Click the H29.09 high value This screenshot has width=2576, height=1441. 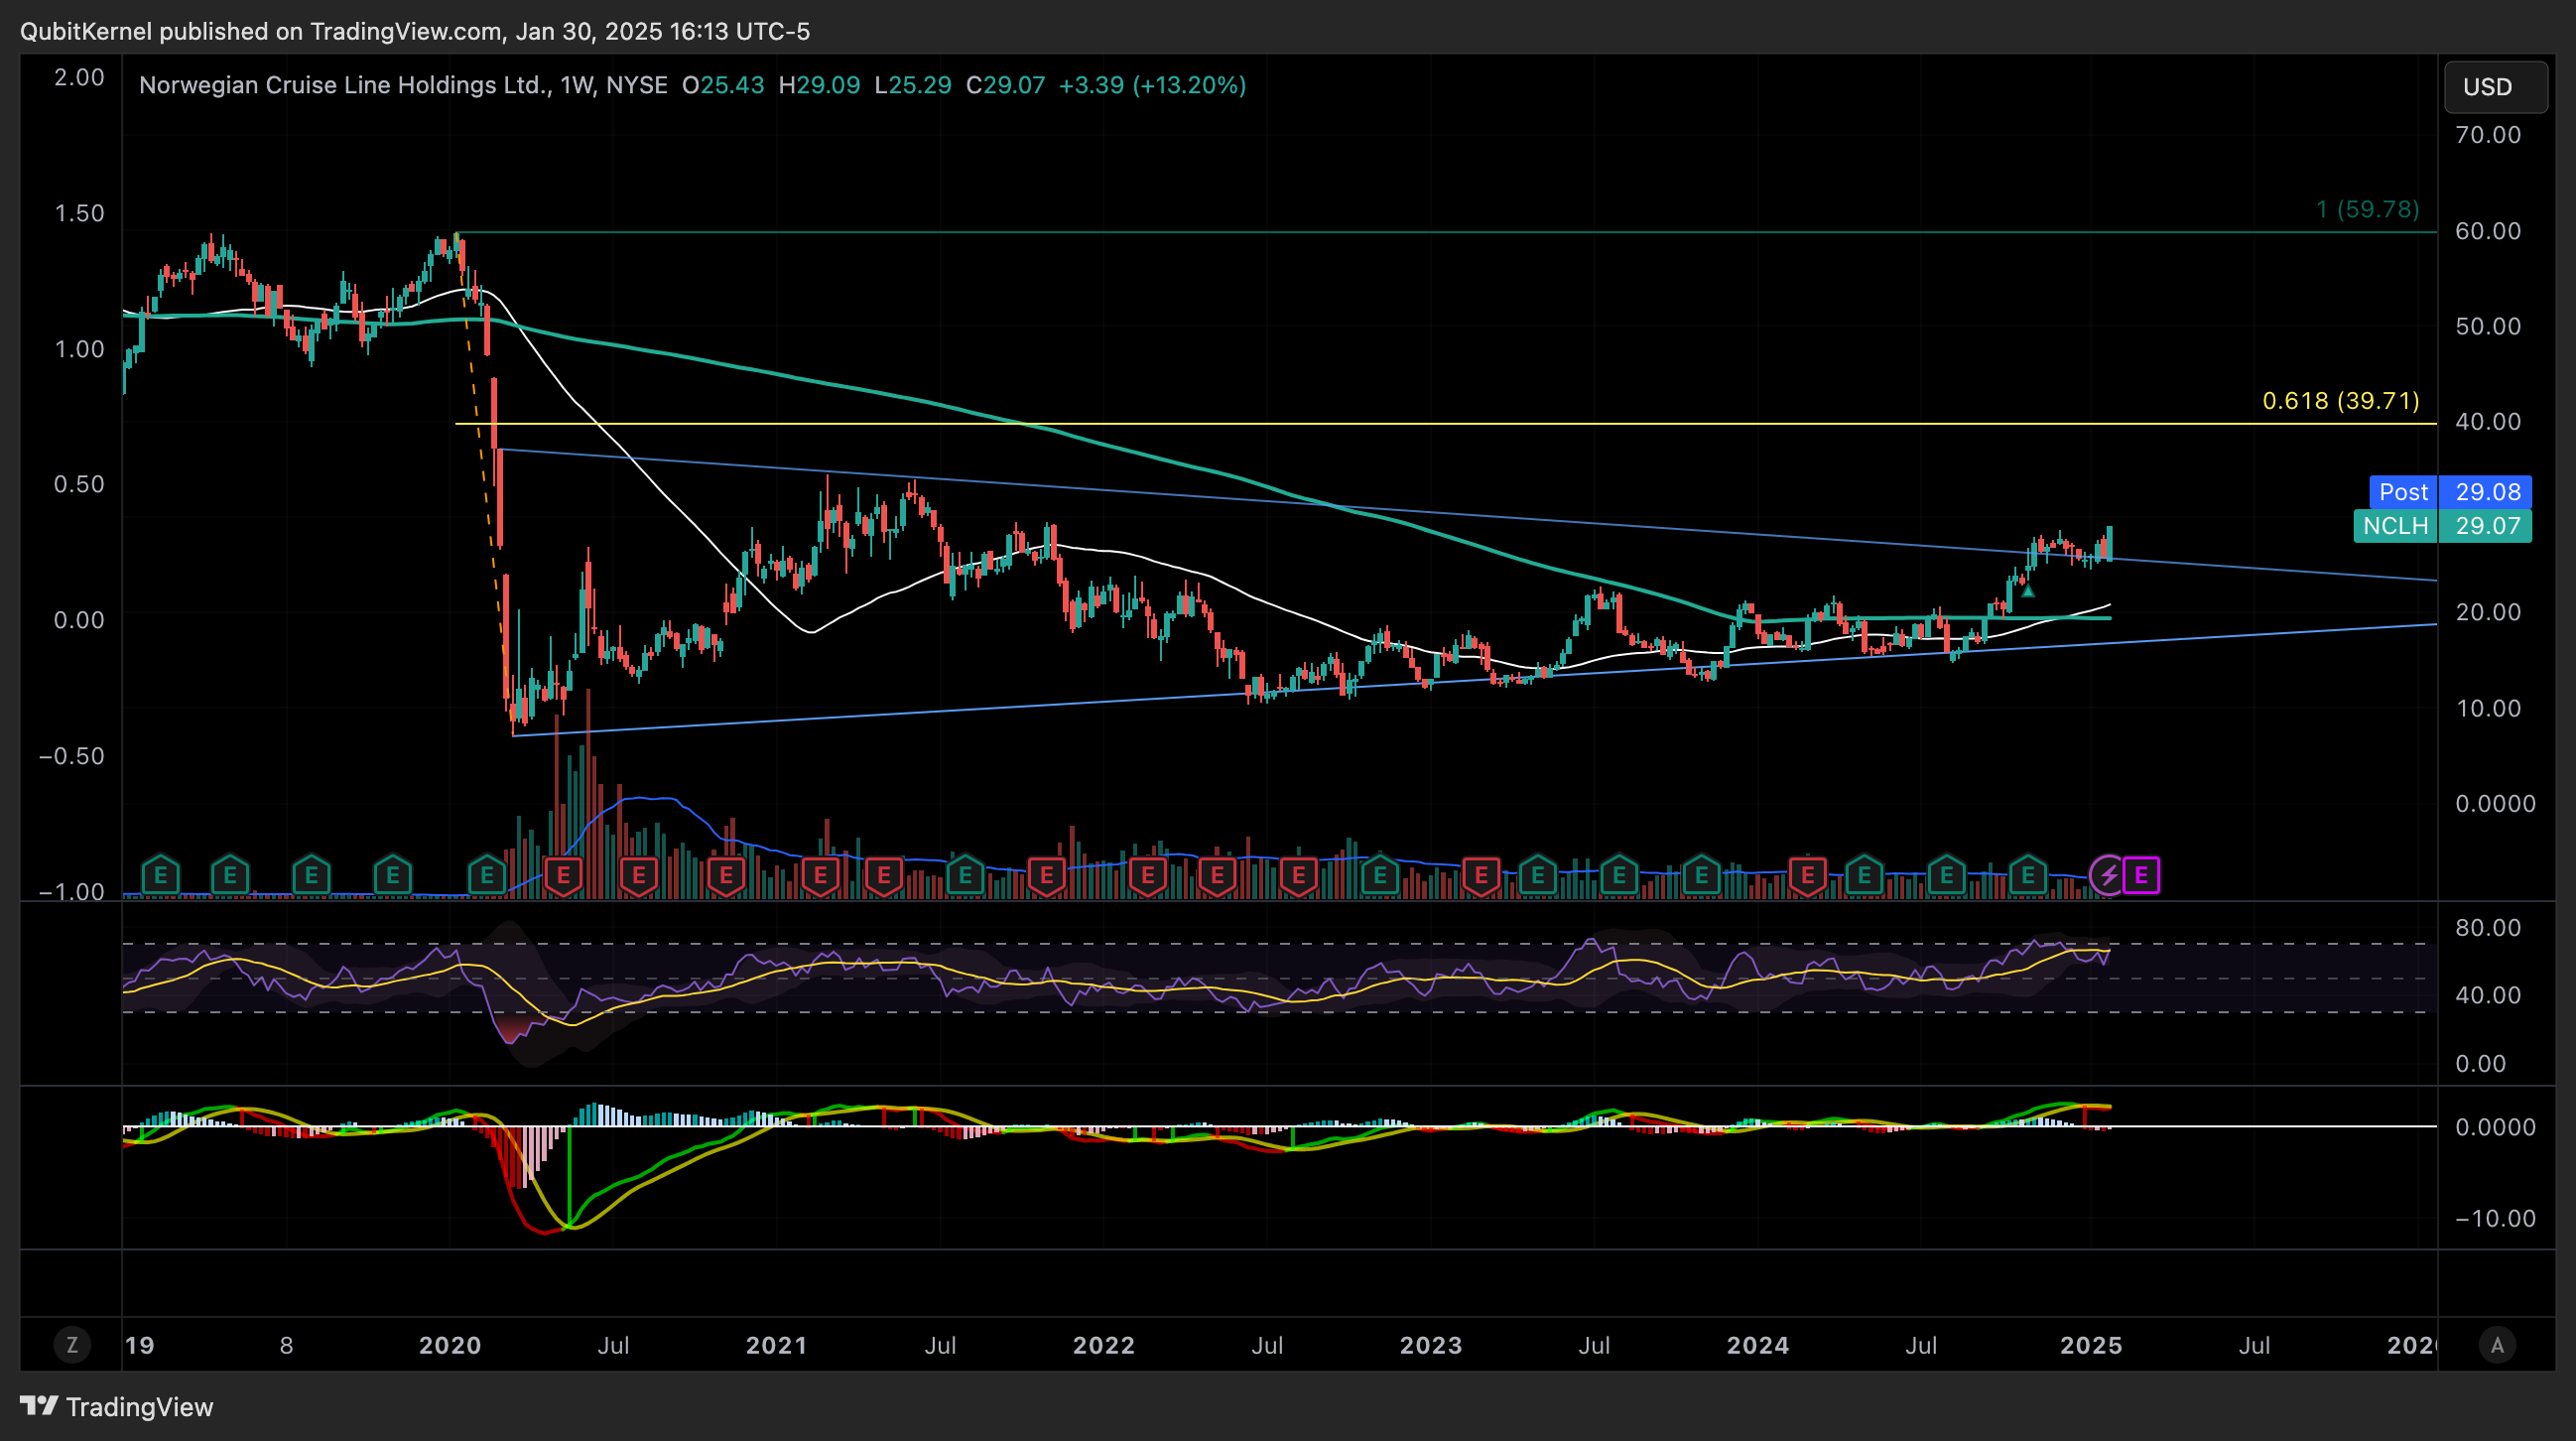coord(819,85)
